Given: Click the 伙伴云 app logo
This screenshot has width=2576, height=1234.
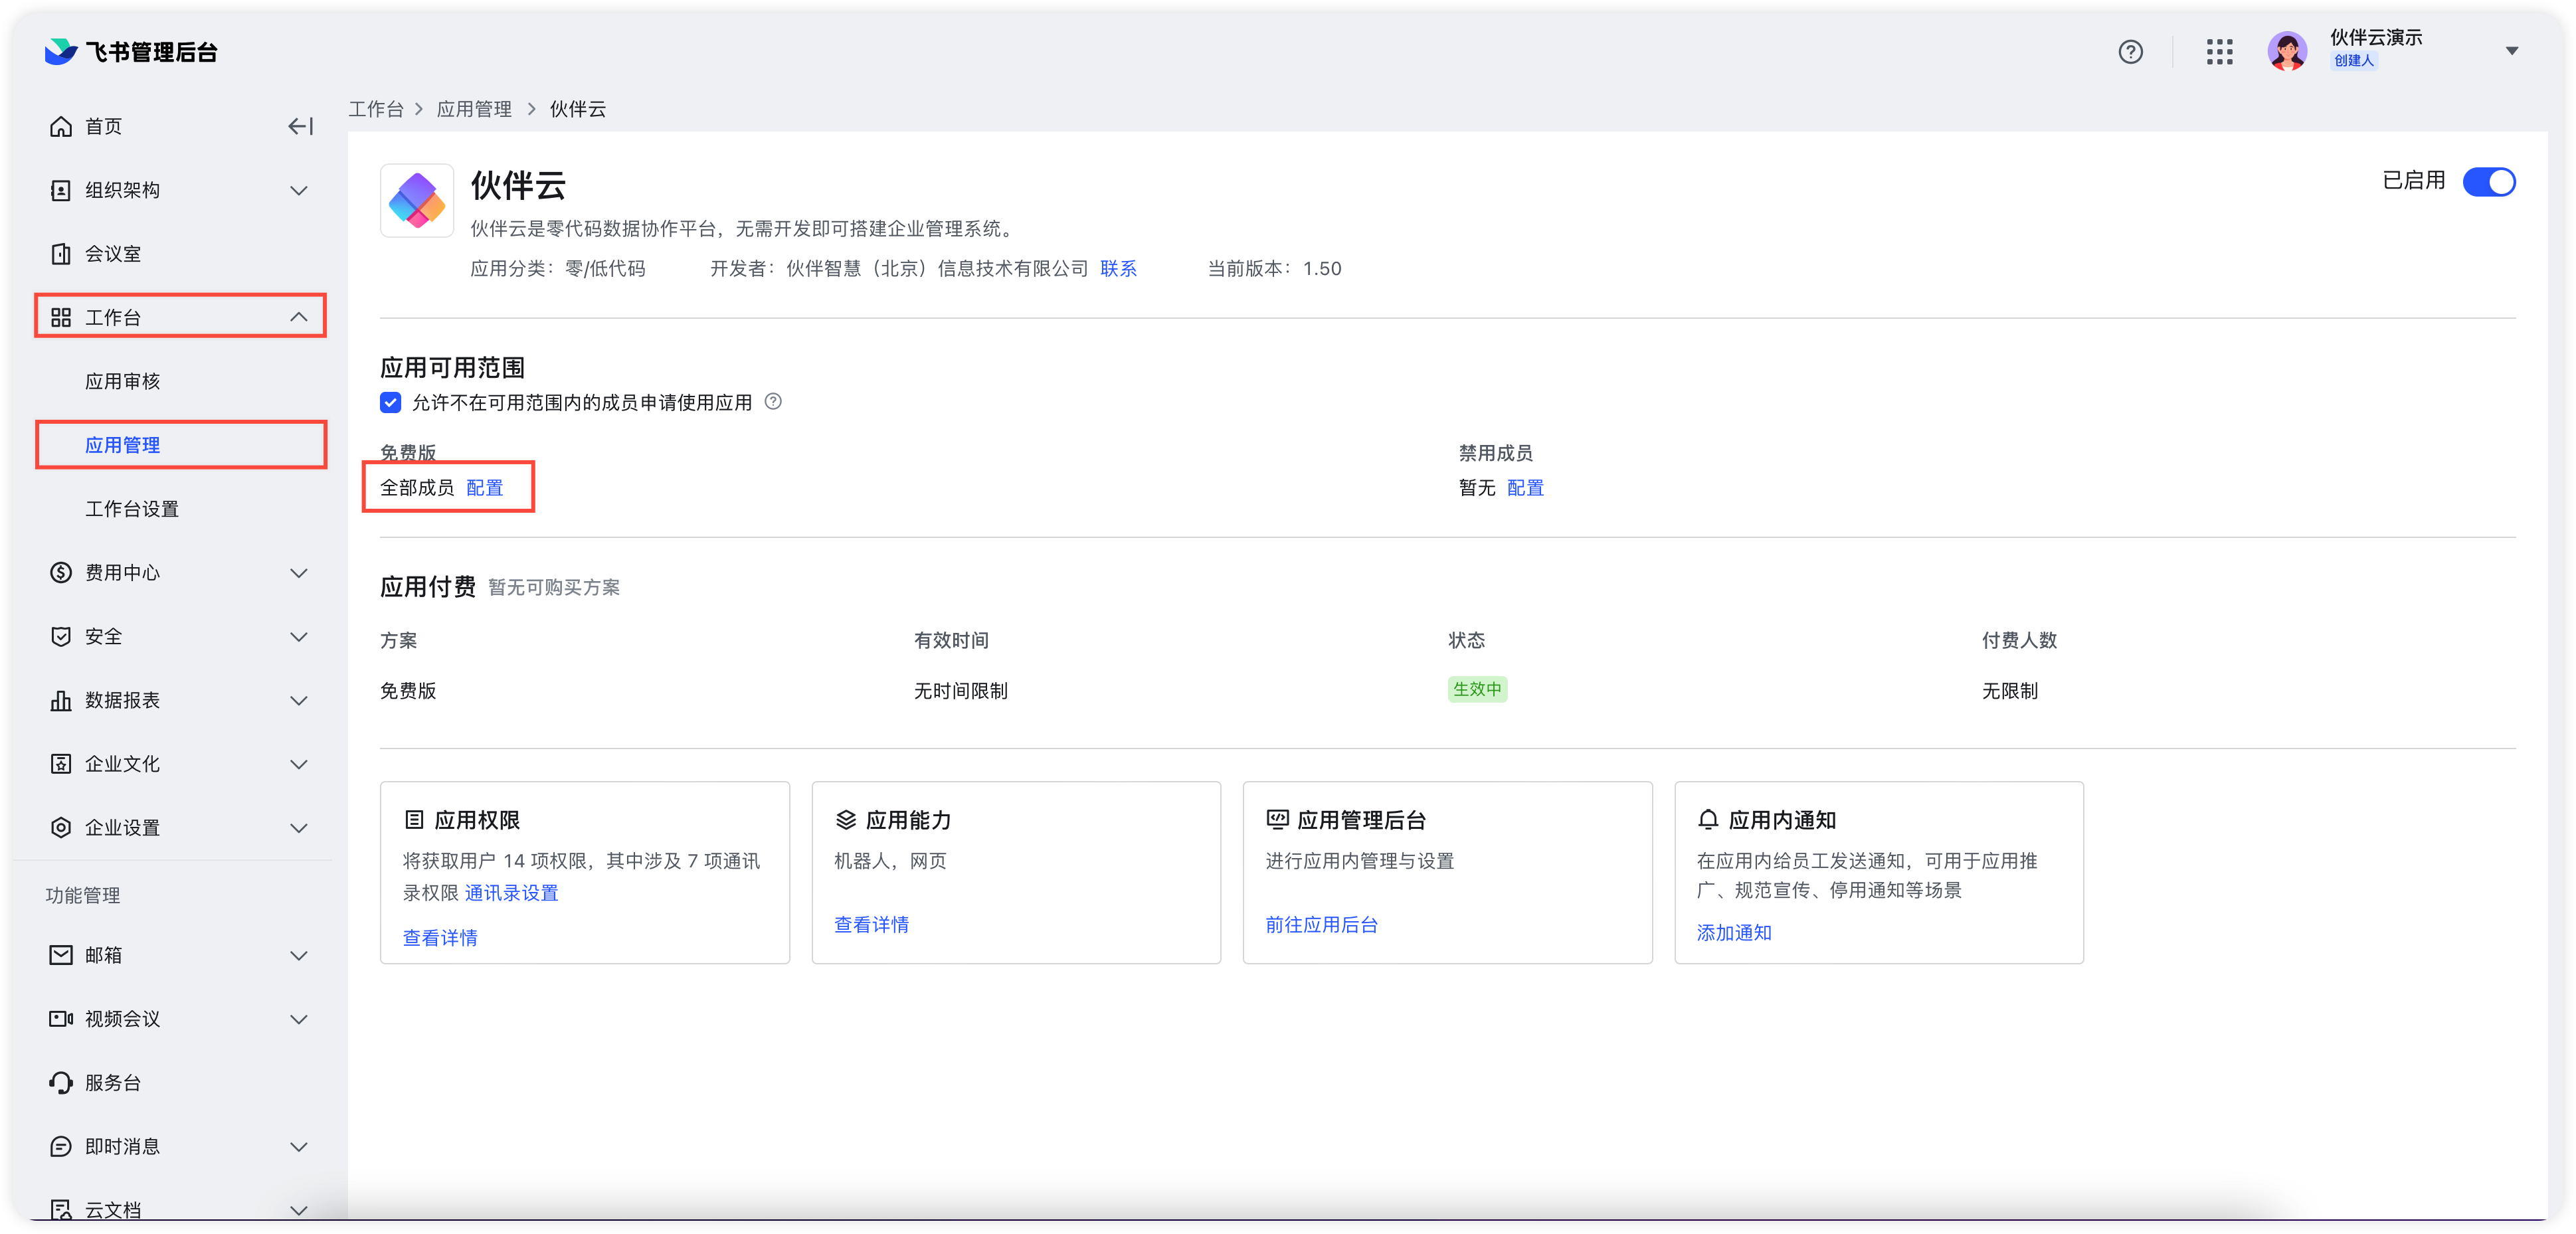Looking at the screenshot, I should click(417, 200).
